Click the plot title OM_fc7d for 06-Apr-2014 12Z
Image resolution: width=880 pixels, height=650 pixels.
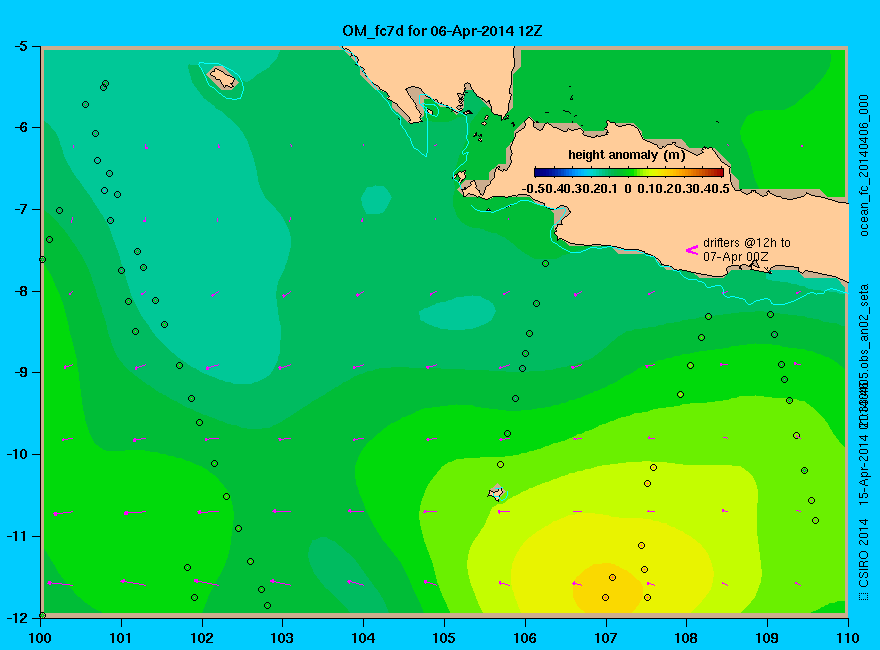[x=442, y=31]
